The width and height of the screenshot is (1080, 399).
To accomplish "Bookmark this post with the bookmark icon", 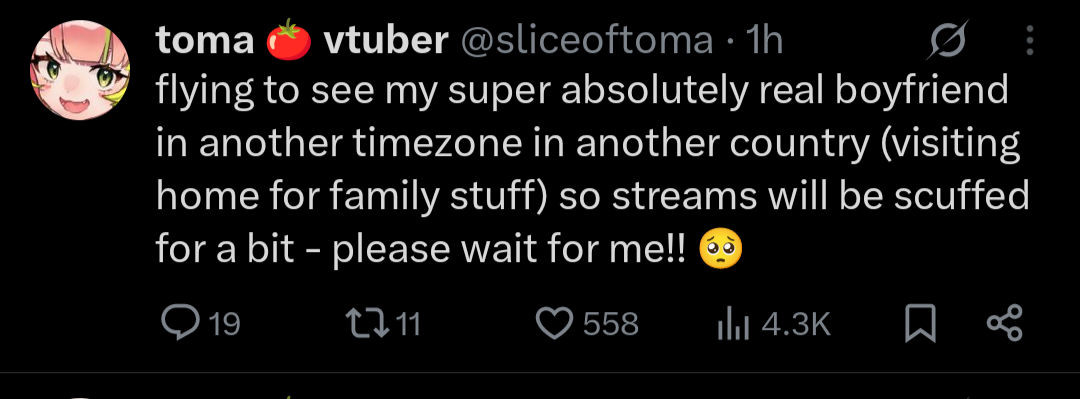I will coord(920,323).
